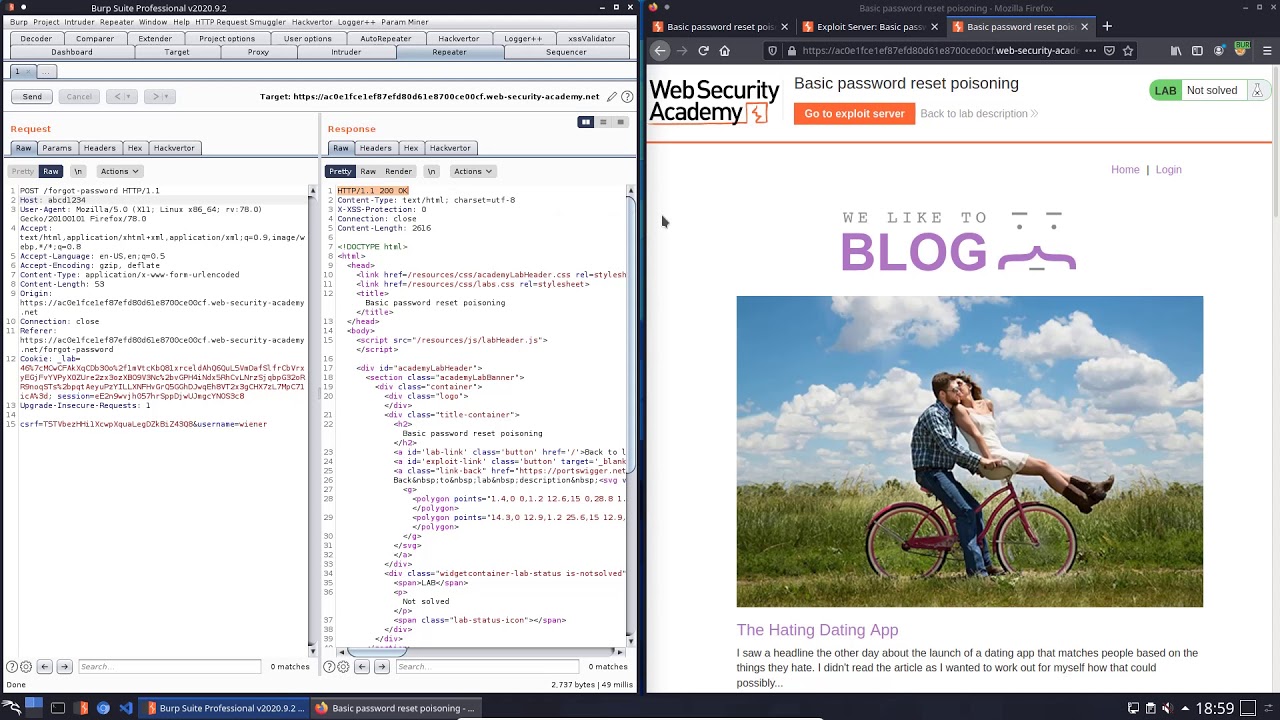This screenshot has width=1280, height=720.
Task: Go to Firefox home page icon
Action: (725, 51)
